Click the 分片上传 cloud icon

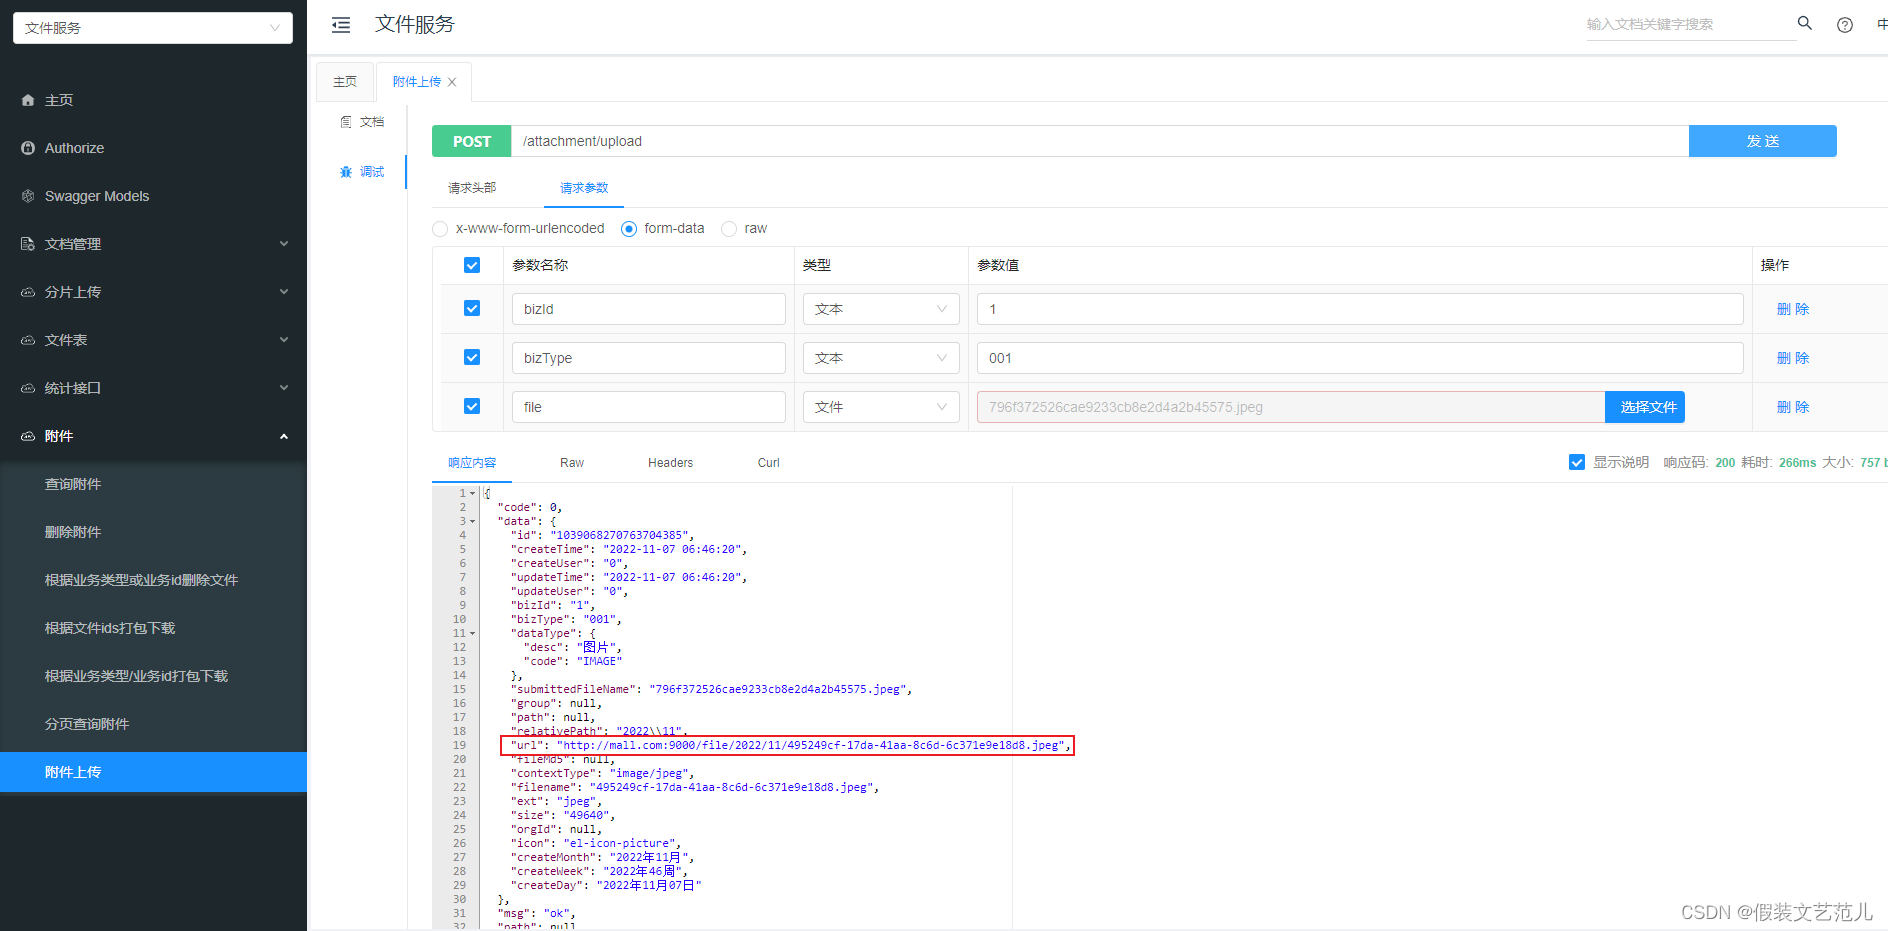point(28,292)
